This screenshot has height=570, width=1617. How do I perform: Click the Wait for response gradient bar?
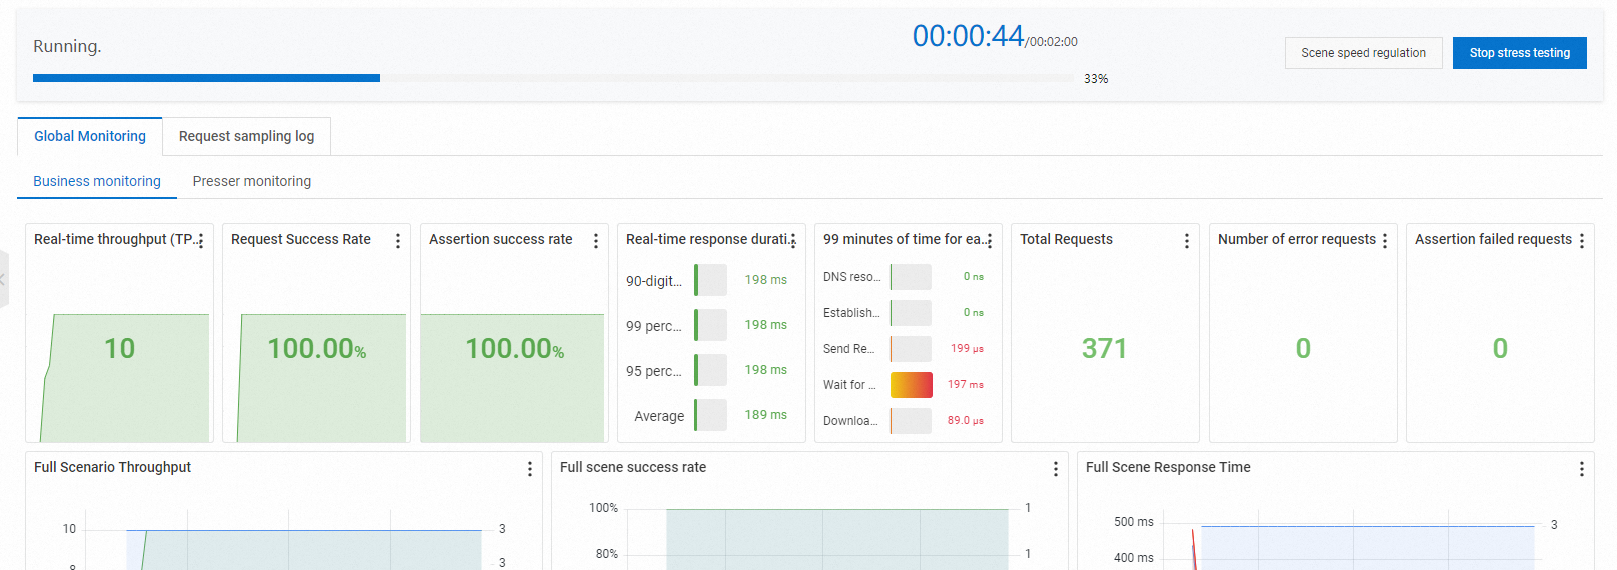point(912,385)
